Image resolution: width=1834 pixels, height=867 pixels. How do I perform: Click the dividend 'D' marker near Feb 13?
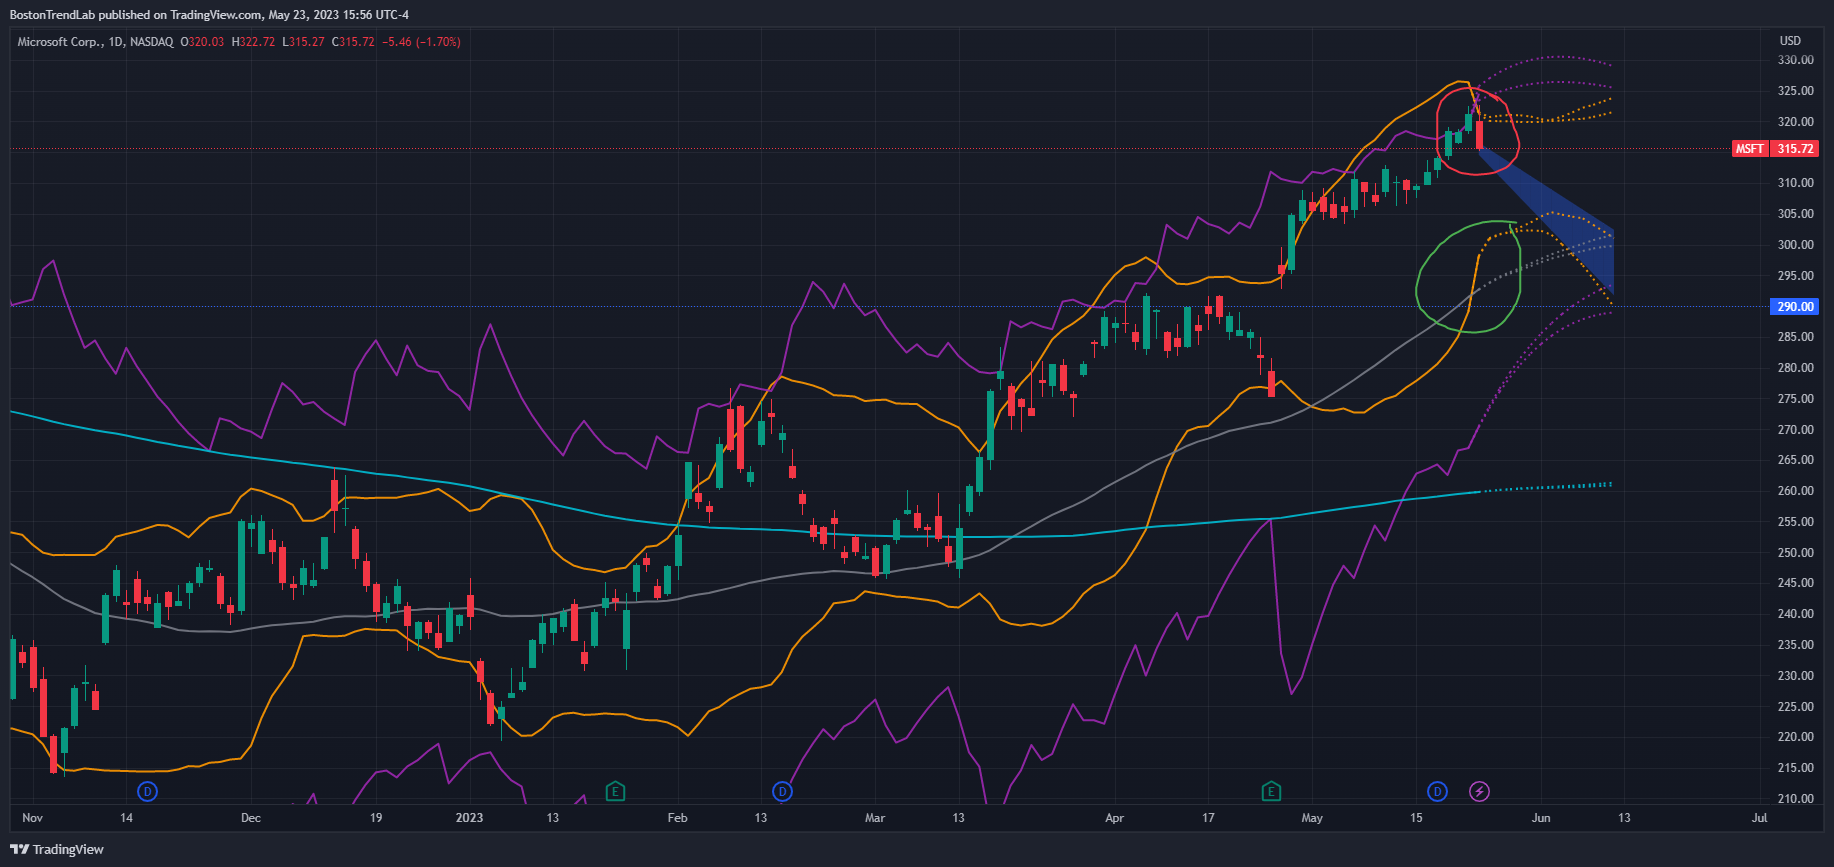[x=782, y=792]
